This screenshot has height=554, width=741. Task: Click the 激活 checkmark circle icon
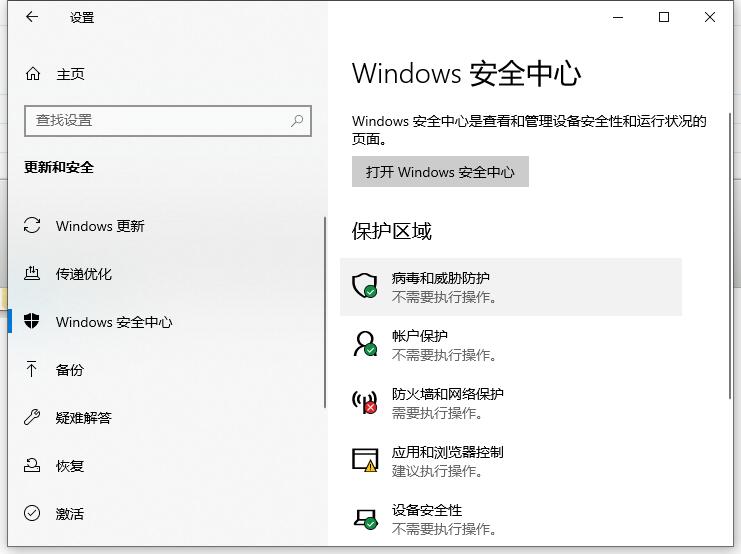point(32,513)
